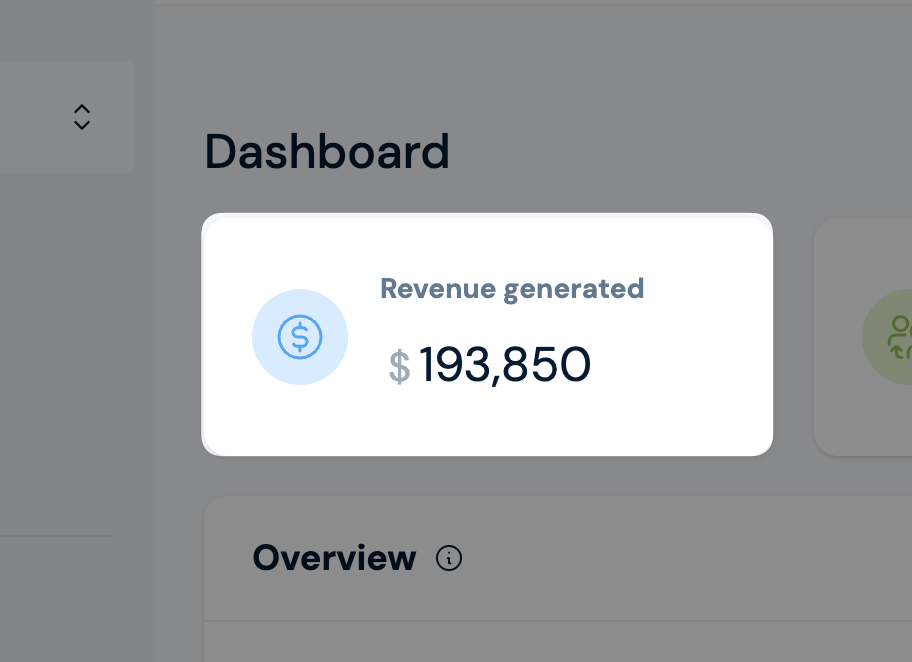Click the top header bar strip

point(533,2)
